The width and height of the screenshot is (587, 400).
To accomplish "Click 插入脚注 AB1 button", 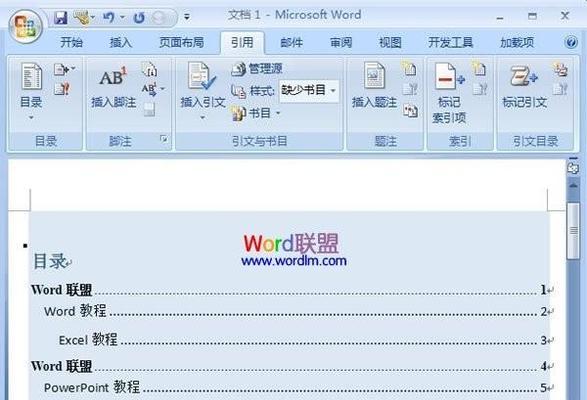I will (x=113, y=87).
